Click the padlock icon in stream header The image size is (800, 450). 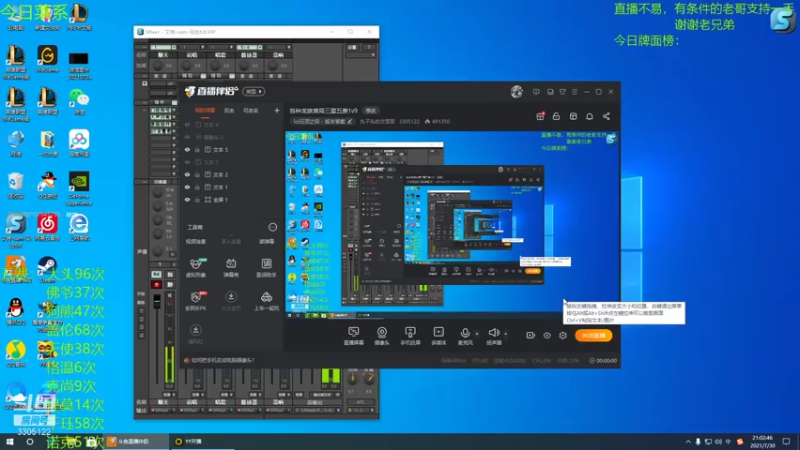click(556, 116)
